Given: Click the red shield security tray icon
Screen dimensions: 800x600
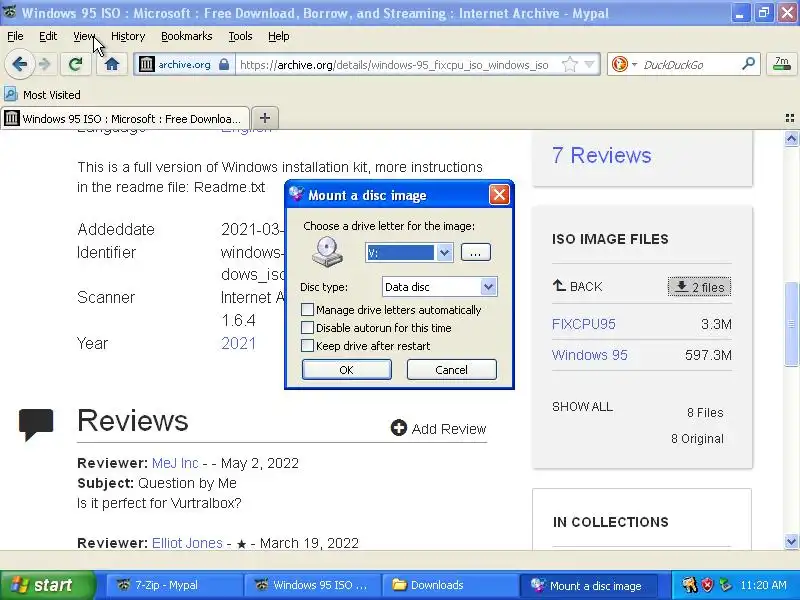Looking at the screenshot, I should [707, 585].
